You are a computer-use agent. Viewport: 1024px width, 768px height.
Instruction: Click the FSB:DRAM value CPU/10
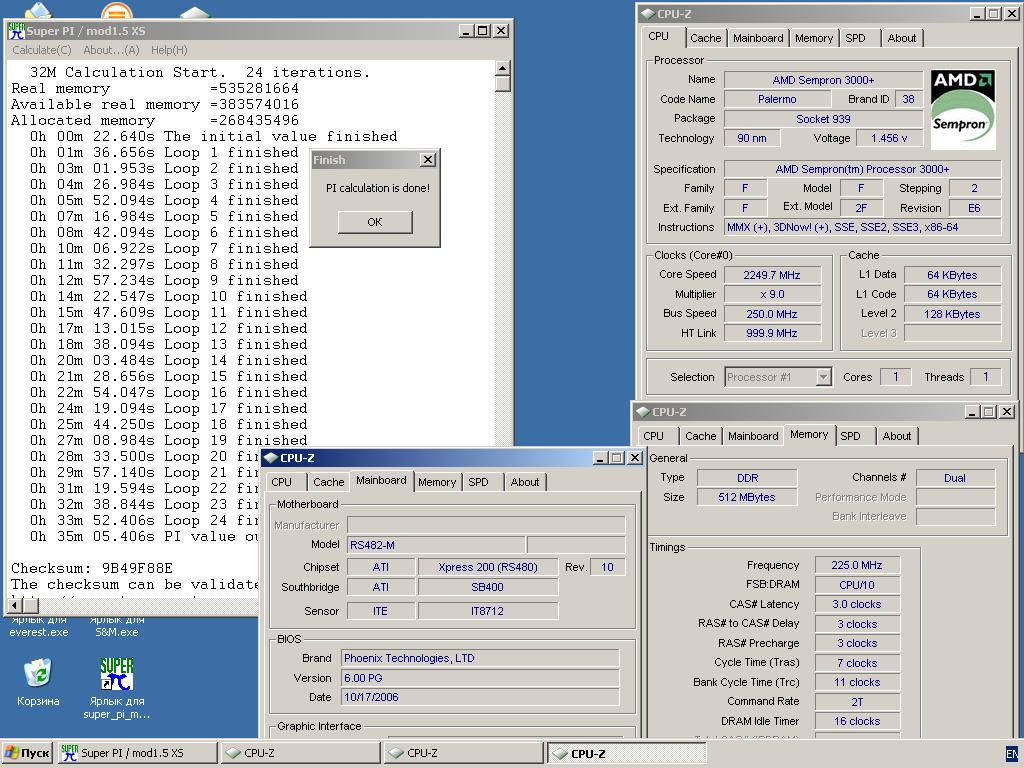click(857, 585)
